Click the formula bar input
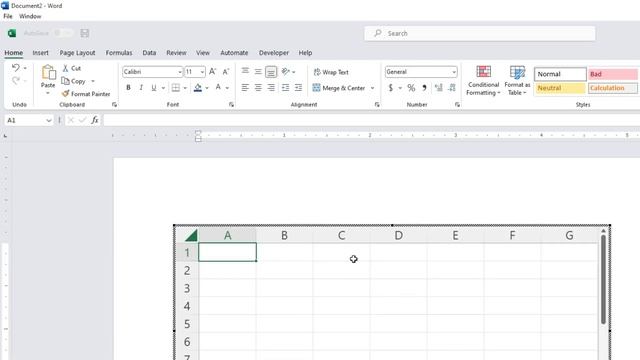The image size is (640, 360). click(371, 120)
